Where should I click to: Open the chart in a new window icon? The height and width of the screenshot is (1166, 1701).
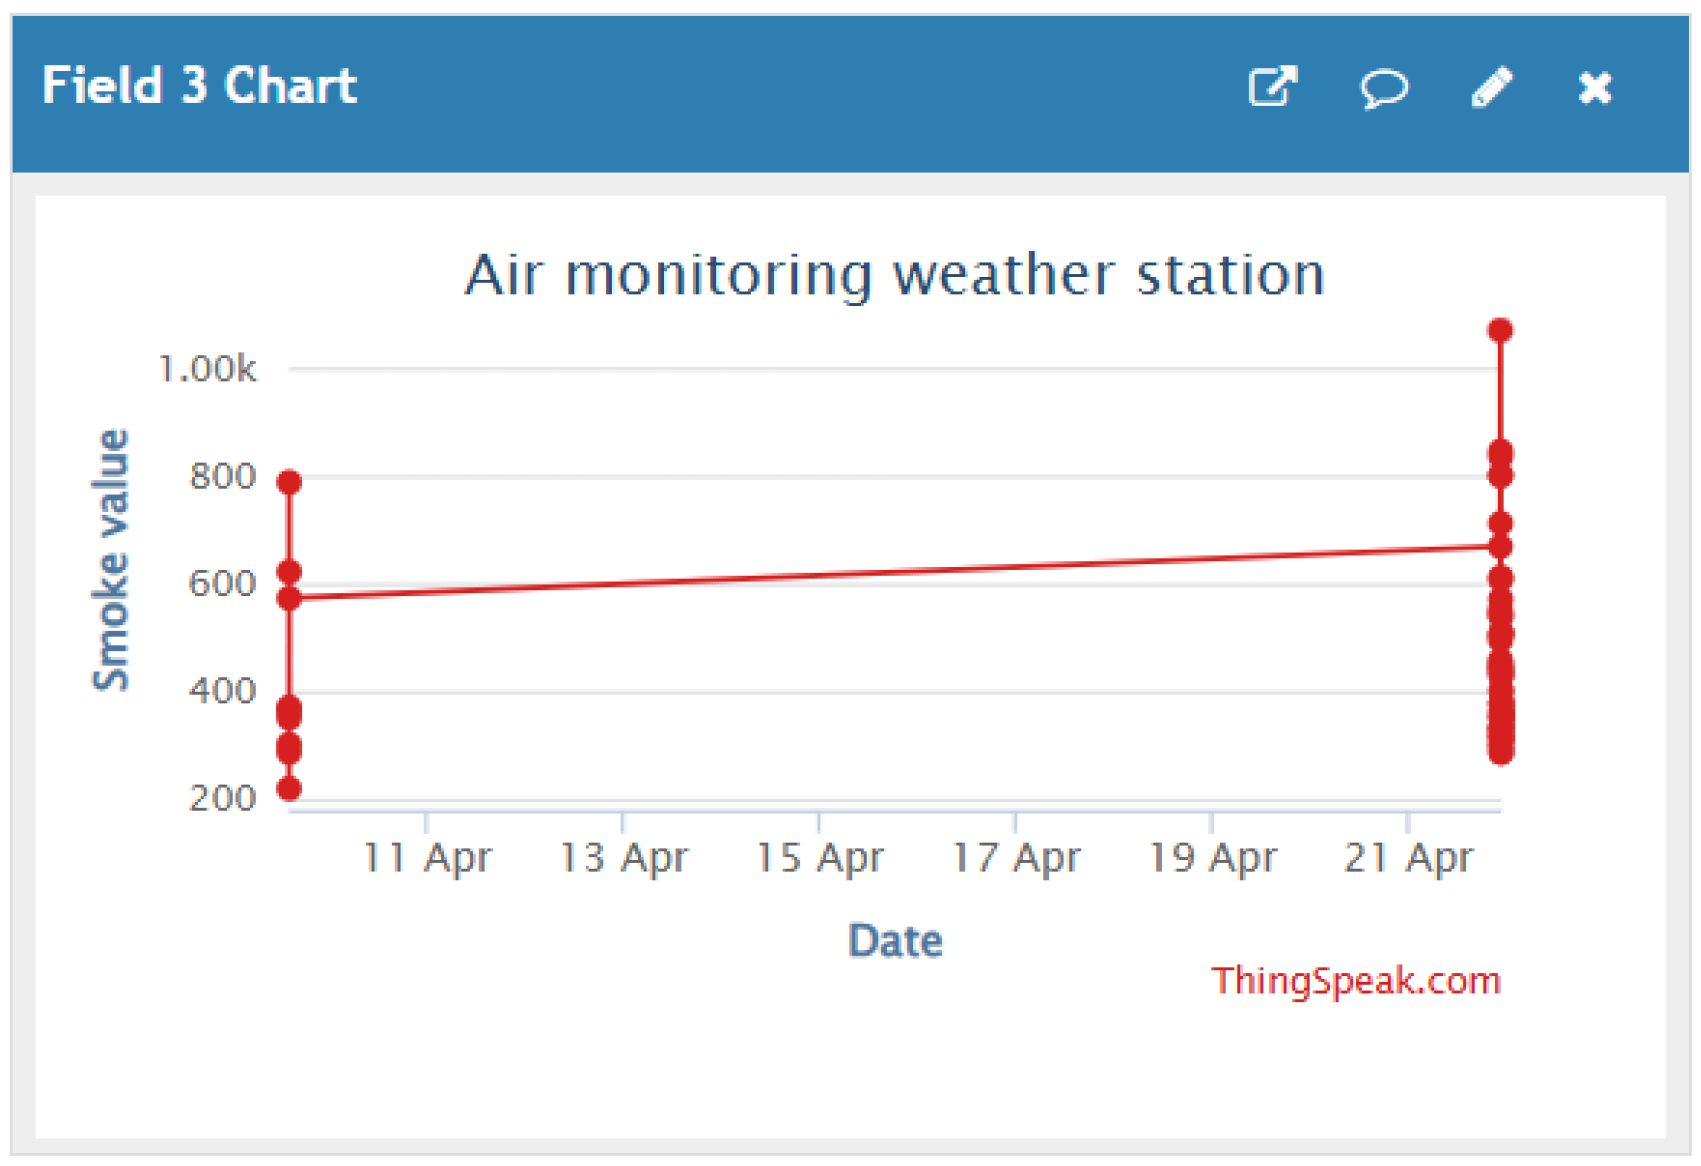click(1272, 87)
